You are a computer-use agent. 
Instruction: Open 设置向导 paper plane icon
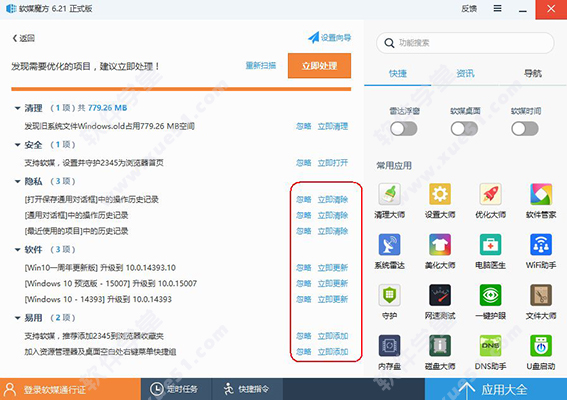[313, 37]
